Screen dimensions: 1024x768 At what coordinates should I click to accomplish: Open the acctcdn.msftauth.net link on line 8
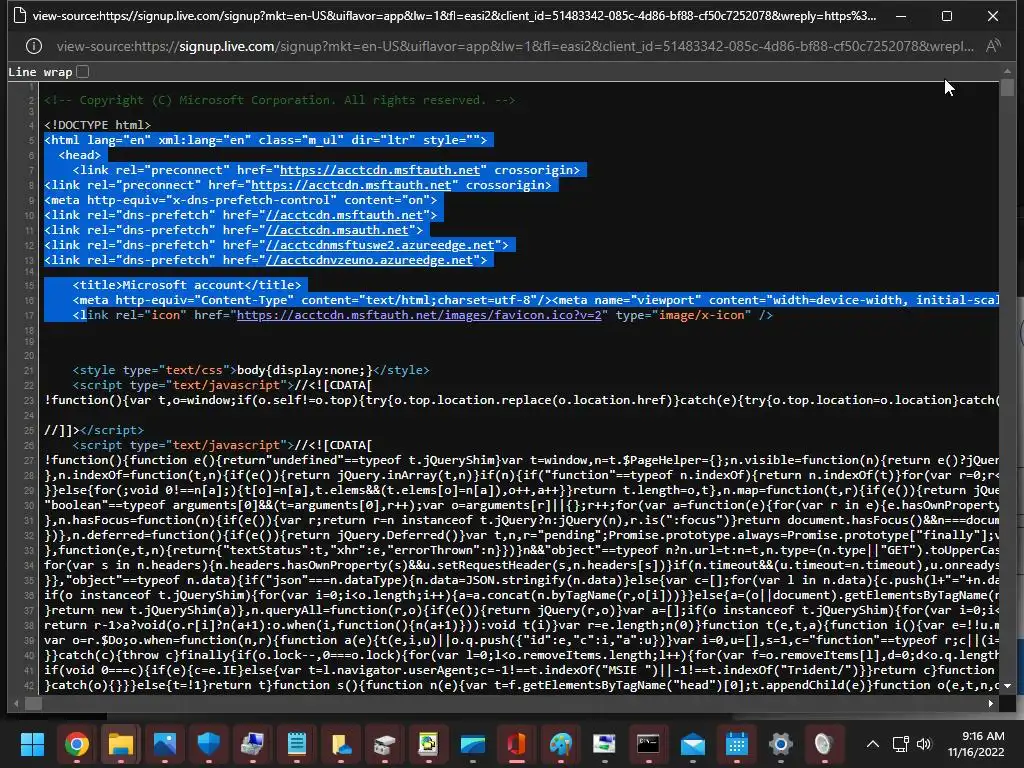pos(351,185)
